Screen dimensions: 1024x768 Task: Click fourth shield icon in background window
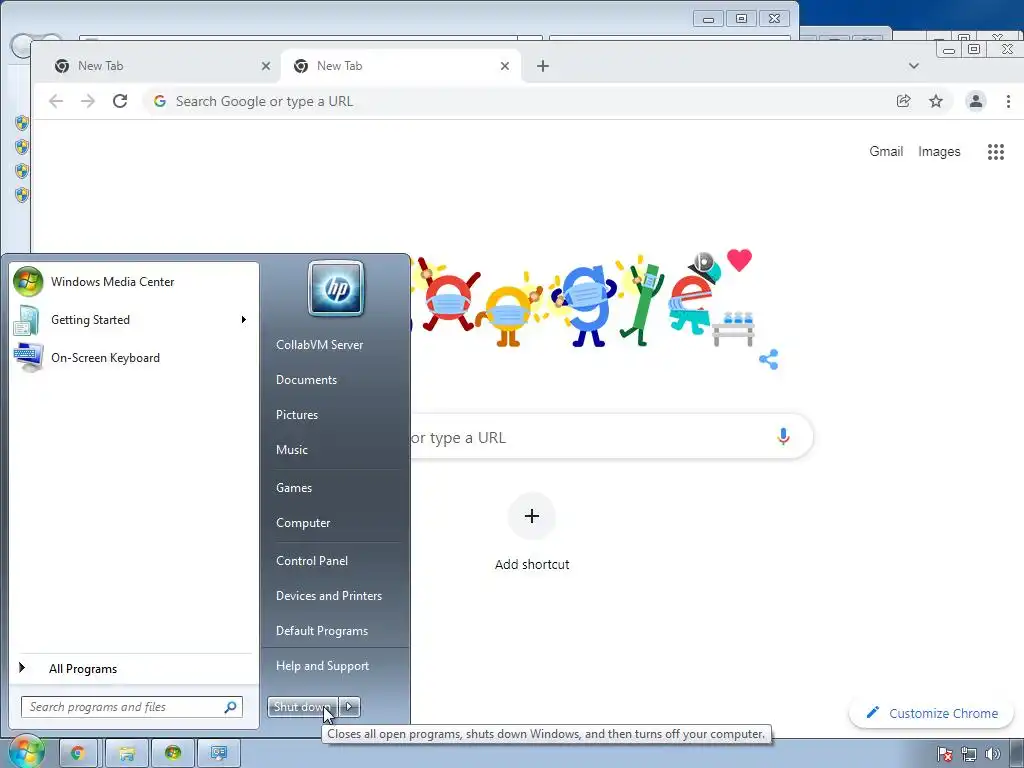(x=22, y=195)
